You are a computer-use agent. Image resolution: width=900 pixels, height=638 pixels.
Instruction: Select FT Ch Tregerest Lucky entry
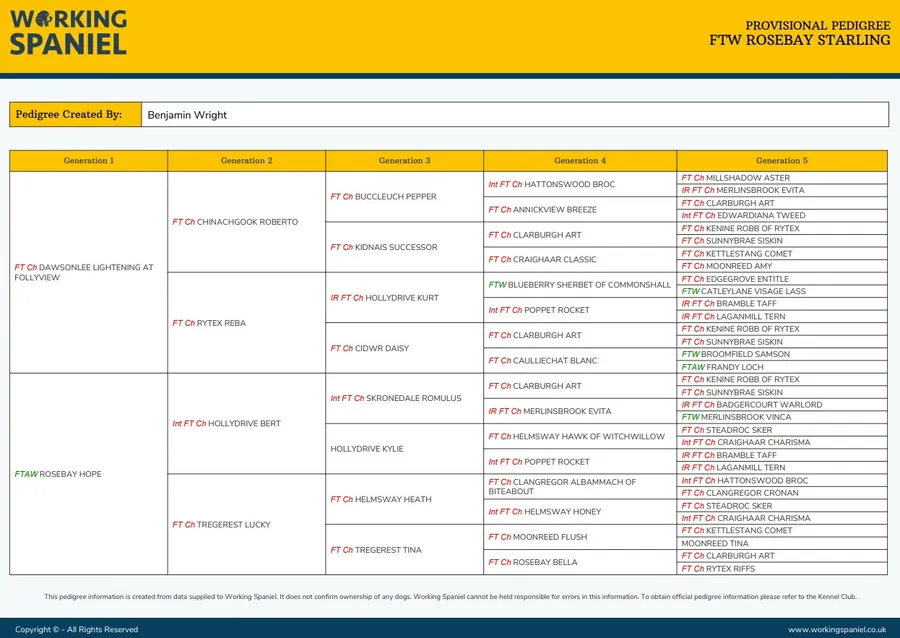click(221, 524)
